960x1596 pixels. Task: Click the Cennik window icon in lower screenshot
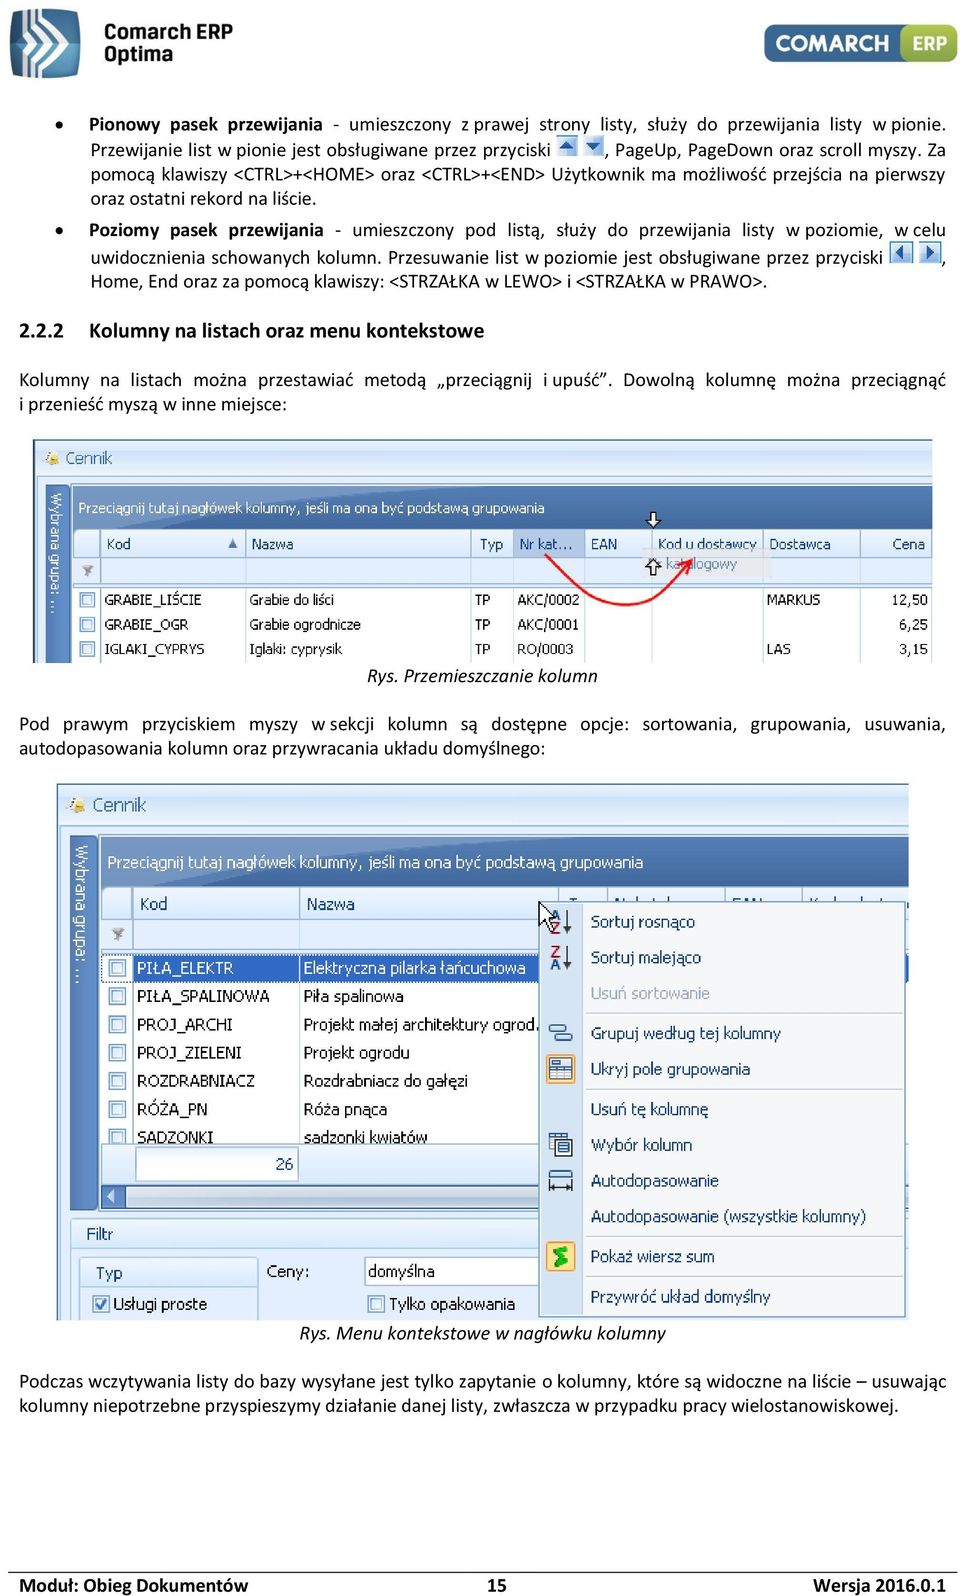click(x=77, y=805)
